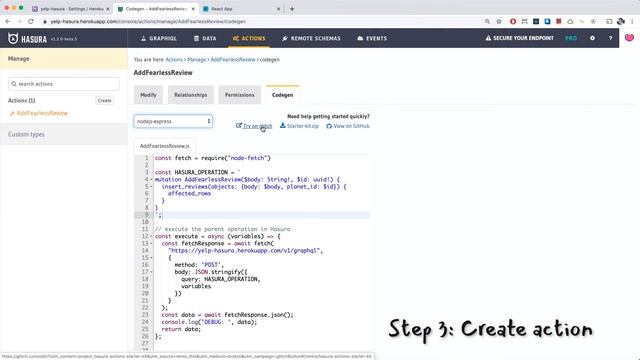Switch to the Modify tab
The height and width of the screenshot is (360, 640).
coord(148,95)
